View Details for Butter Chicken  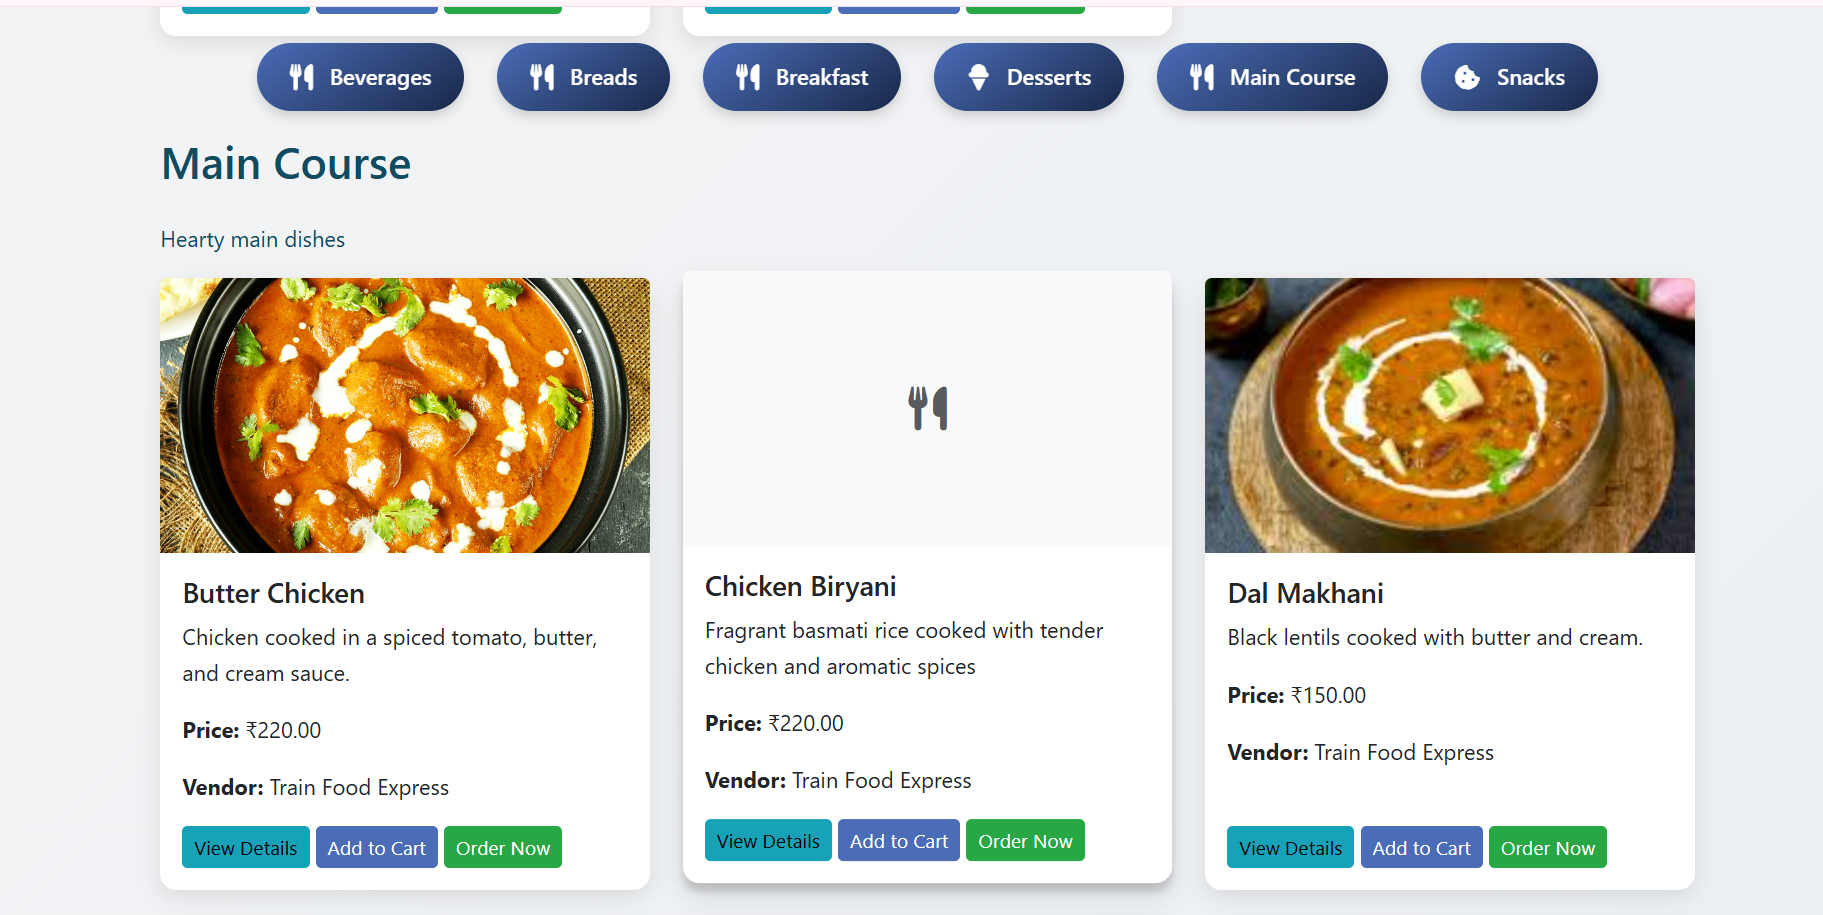[x=245, y=848]
